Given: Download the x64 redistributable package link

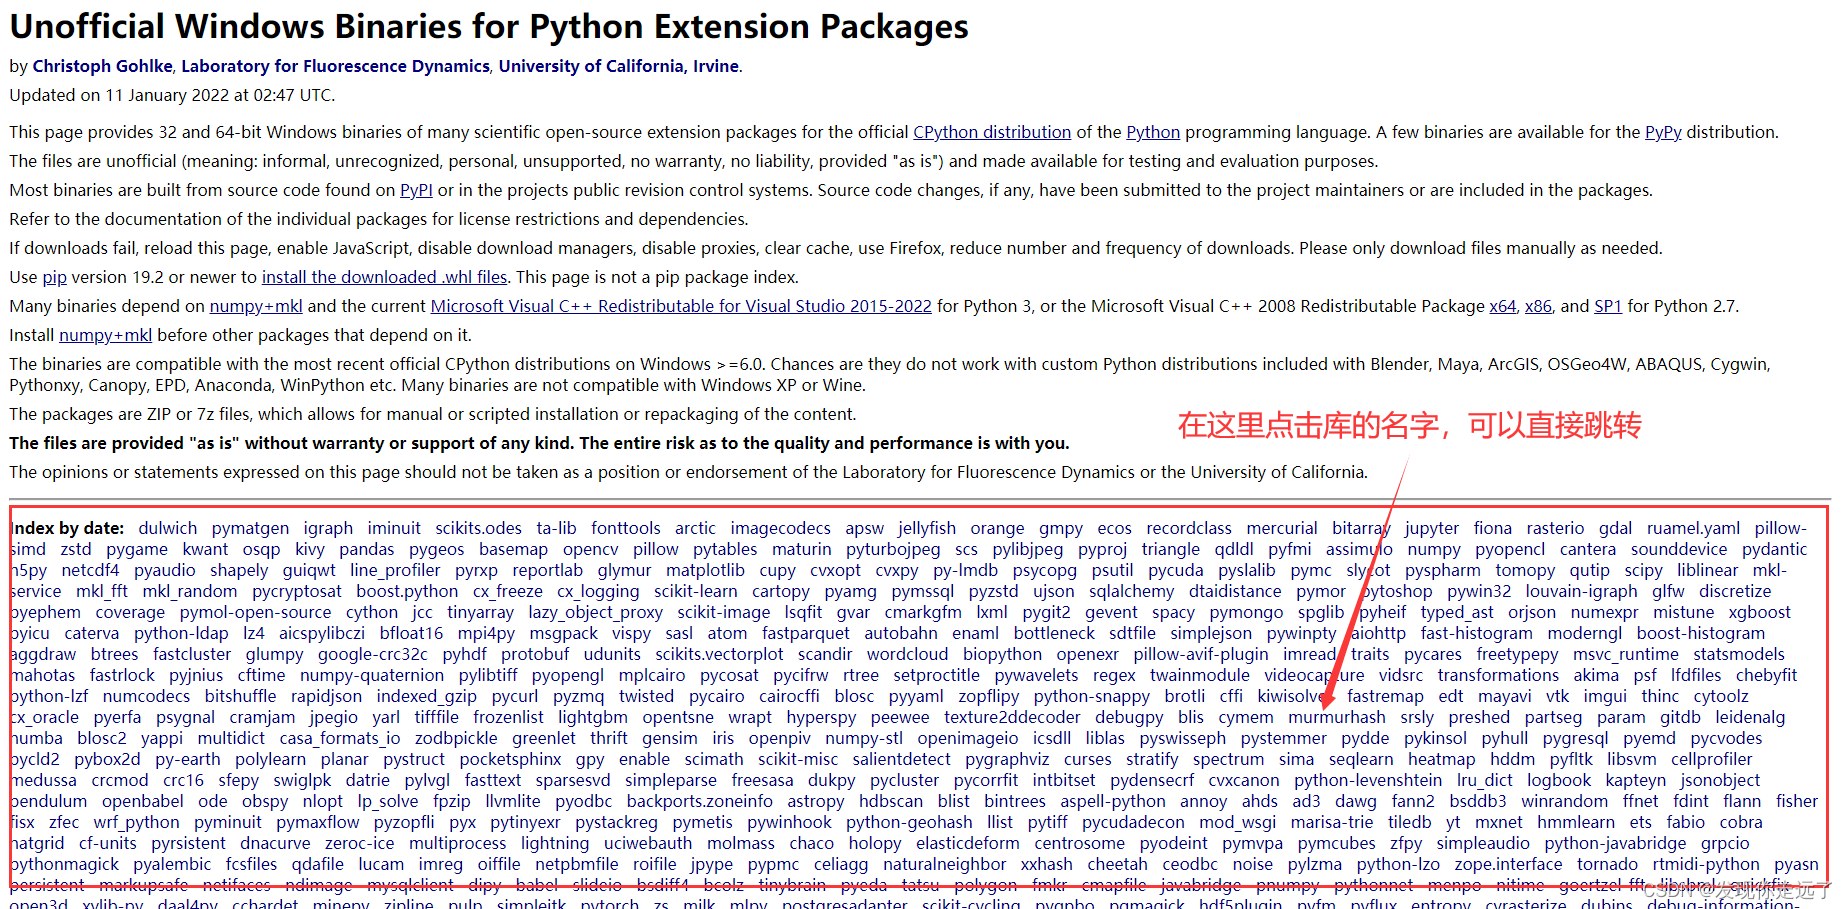Looking at the screenshot, I should click(1503, 306).
